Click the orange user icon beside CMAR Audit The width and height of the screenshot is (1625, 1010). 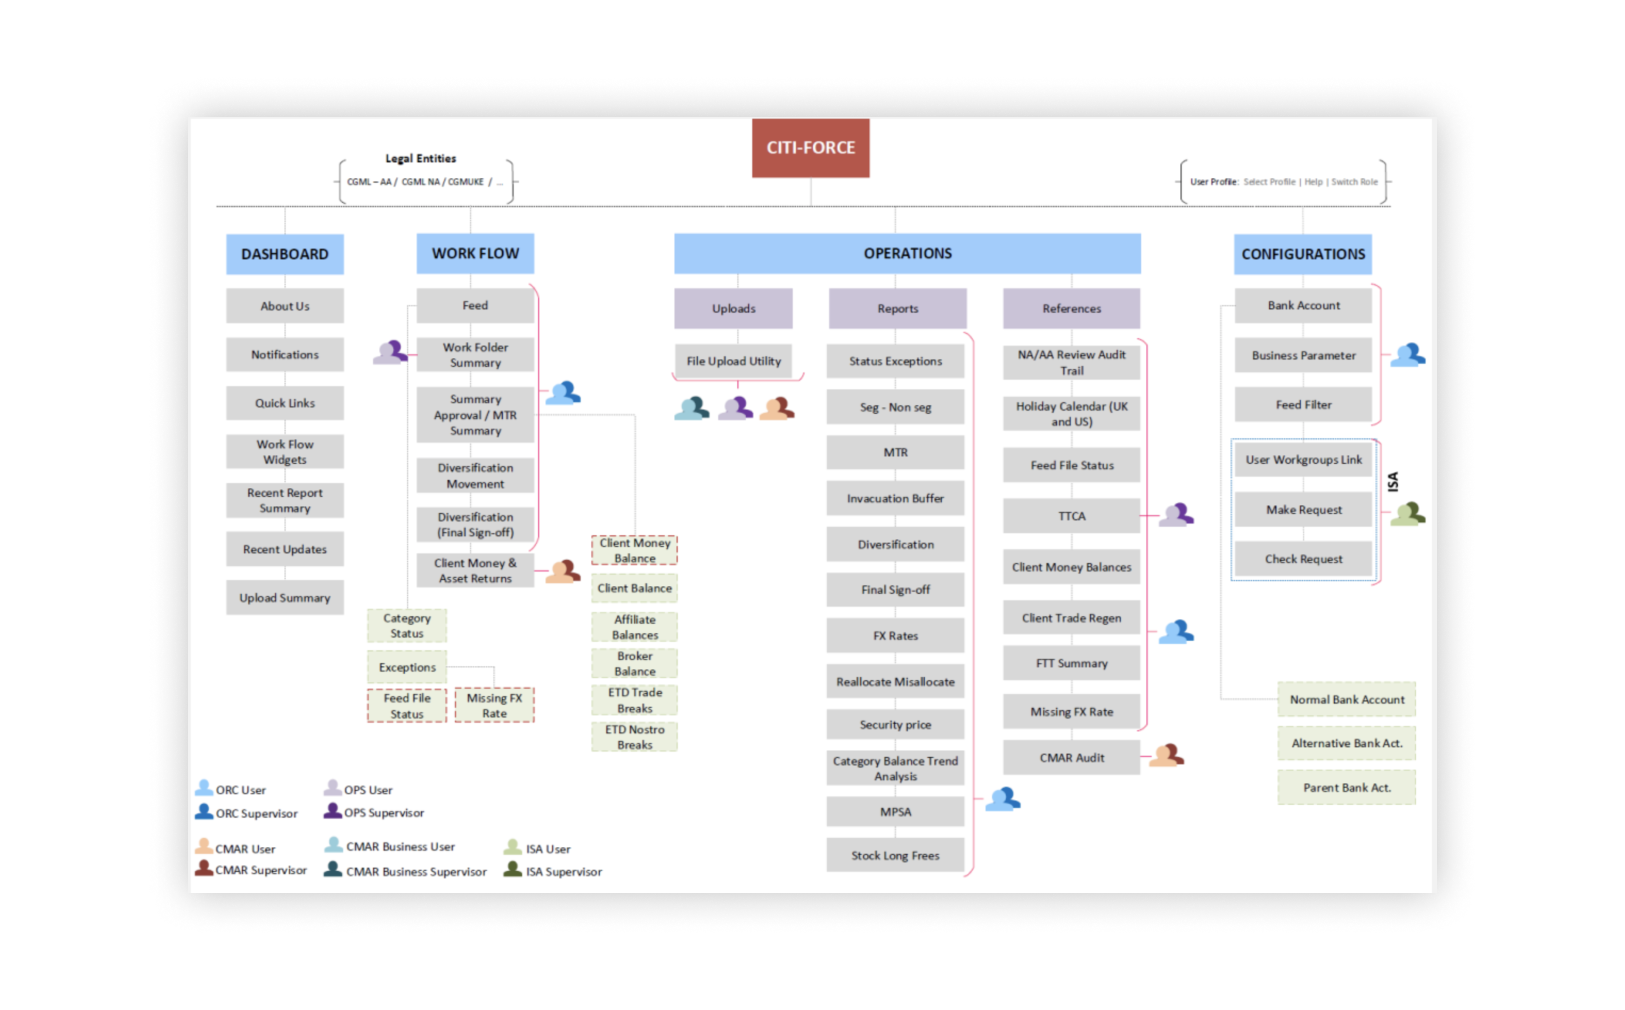(x=1166, y=756)
